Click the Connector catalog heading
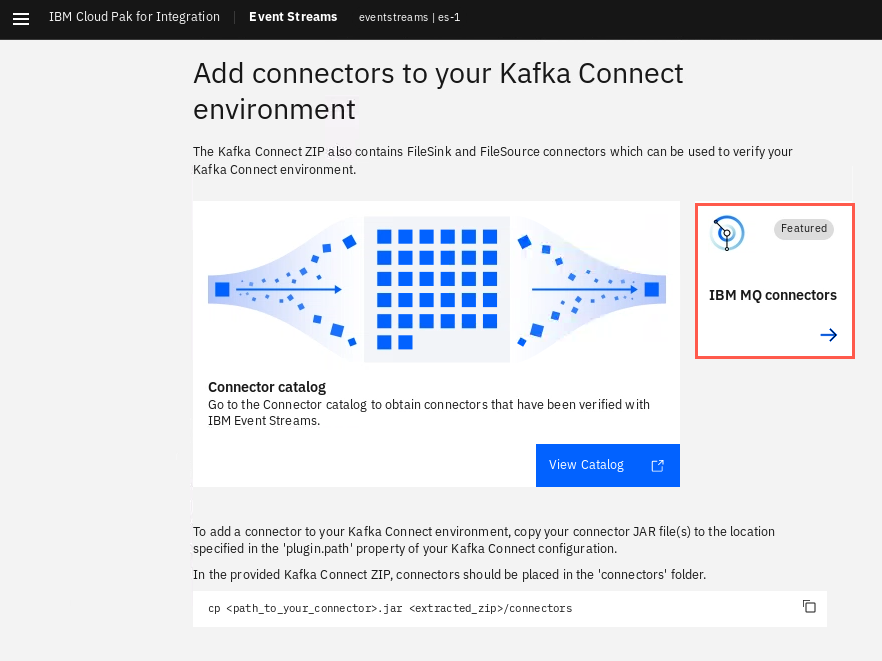The width and height of the screenshot is (882, 661). click(267, 387)
